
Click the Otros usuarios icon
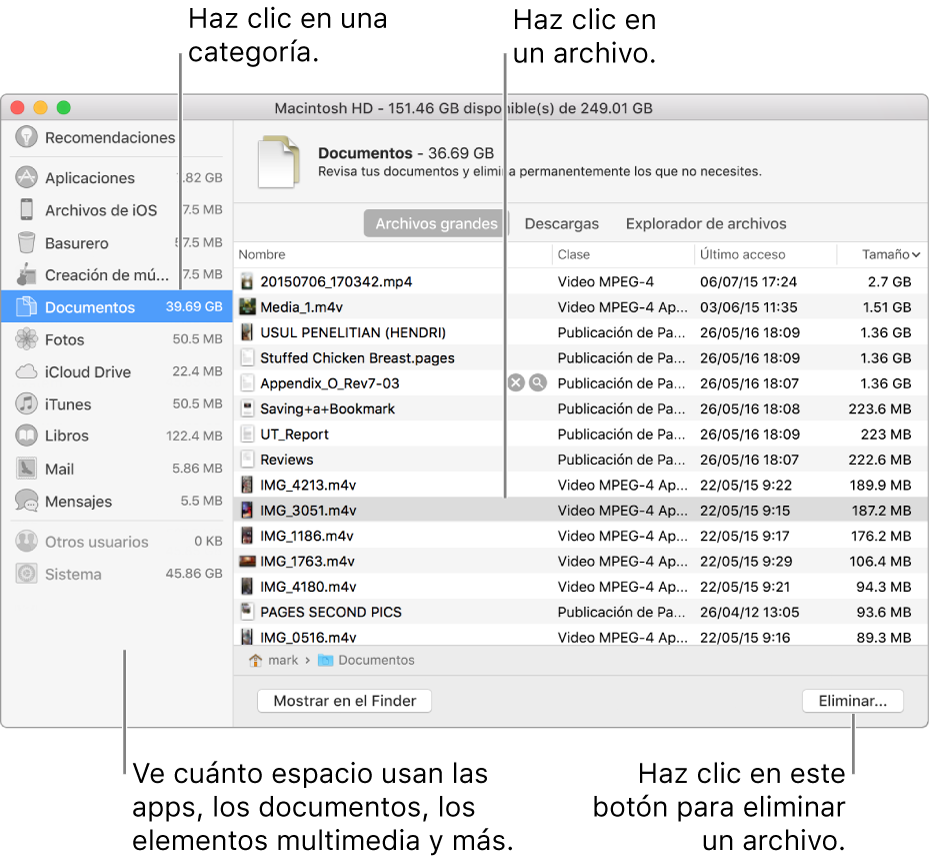pos(26,541)
